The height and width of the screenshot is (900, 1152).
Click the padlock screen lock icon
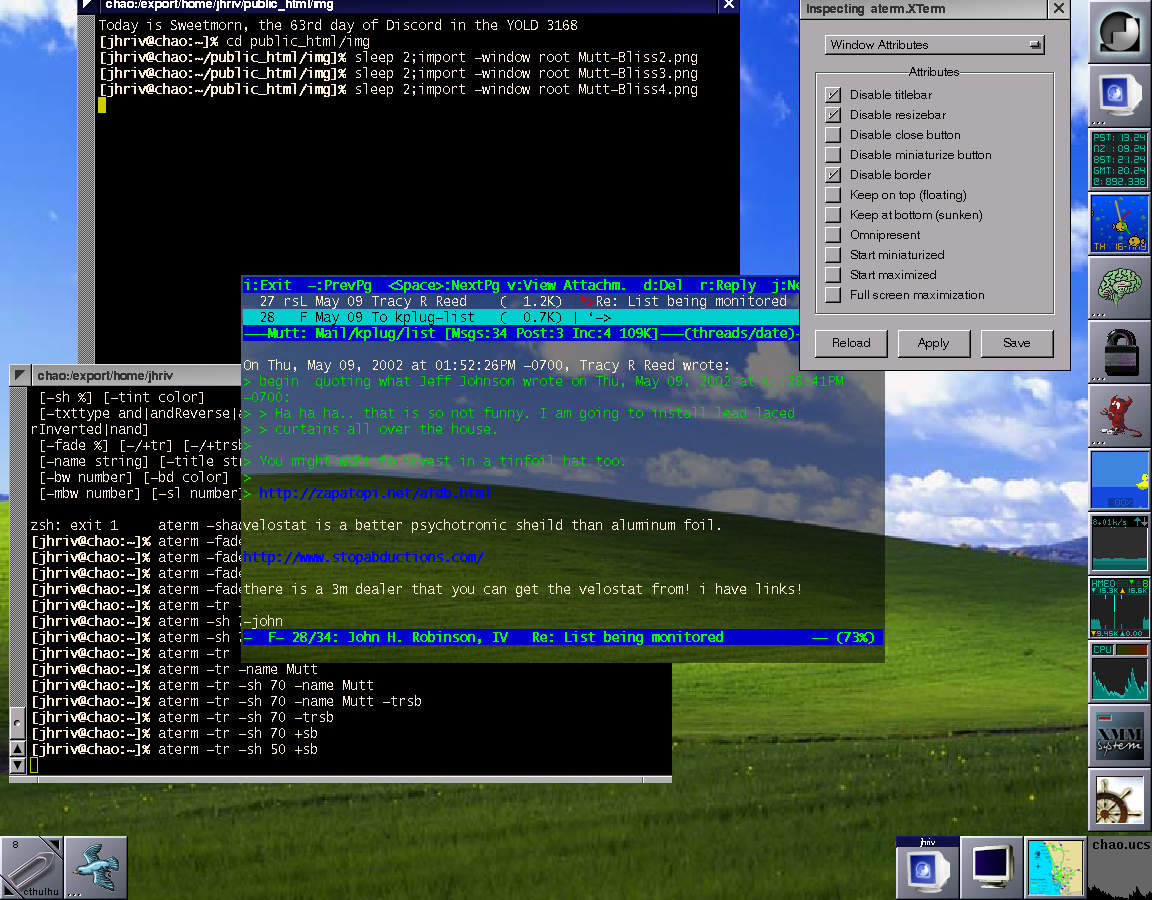coord(1119,352)
